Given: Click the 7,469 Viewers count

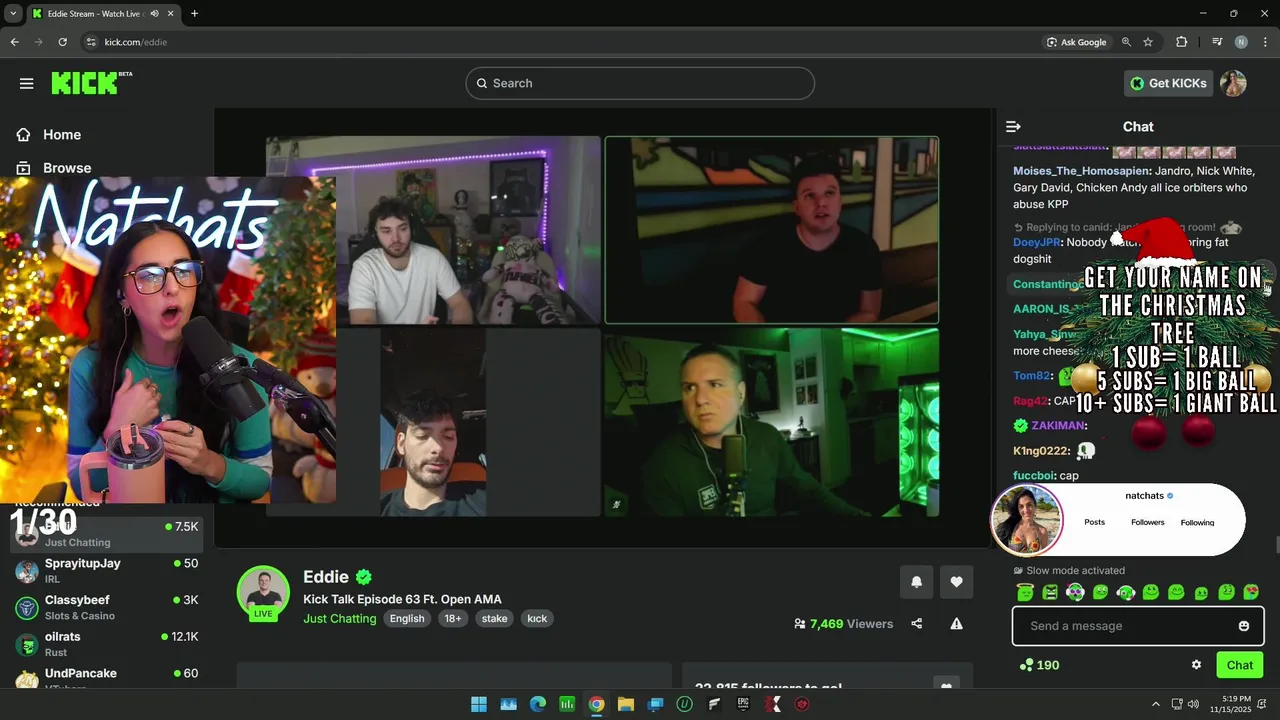Looking at the screenshot, I should pyautogui.click(x=843, y=624).
